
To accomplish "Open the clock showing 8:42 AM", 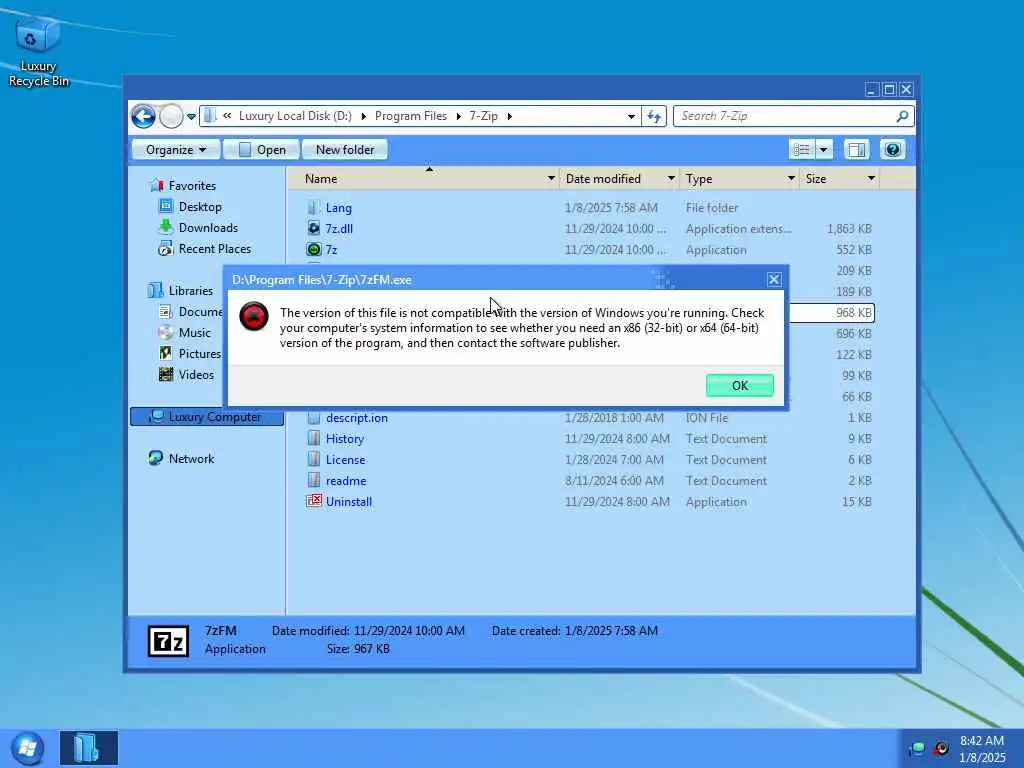I will point(982,741).
